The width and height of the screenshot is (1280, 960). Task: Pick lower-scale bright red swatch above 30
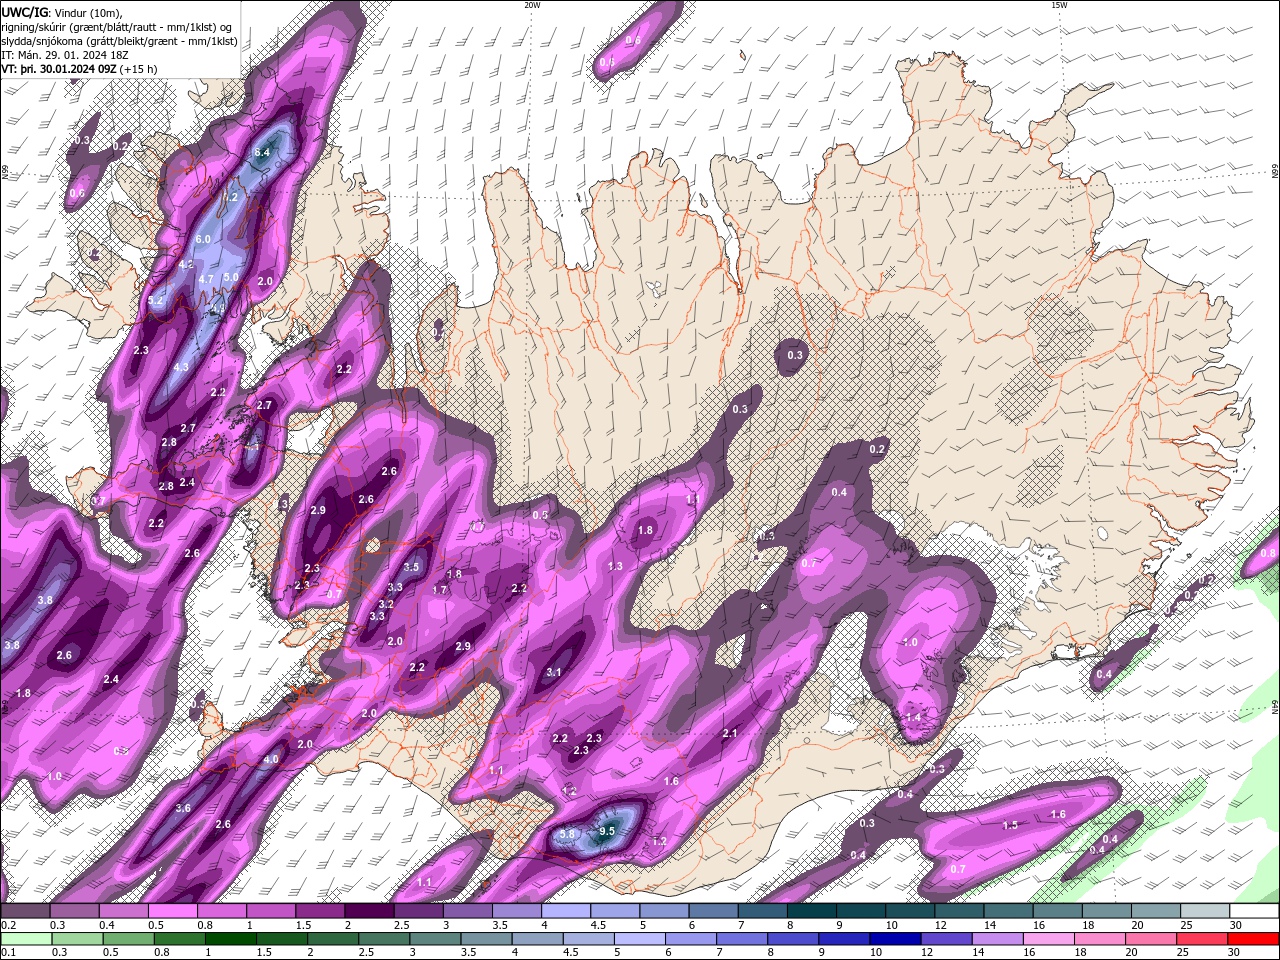click(1253, 938)
